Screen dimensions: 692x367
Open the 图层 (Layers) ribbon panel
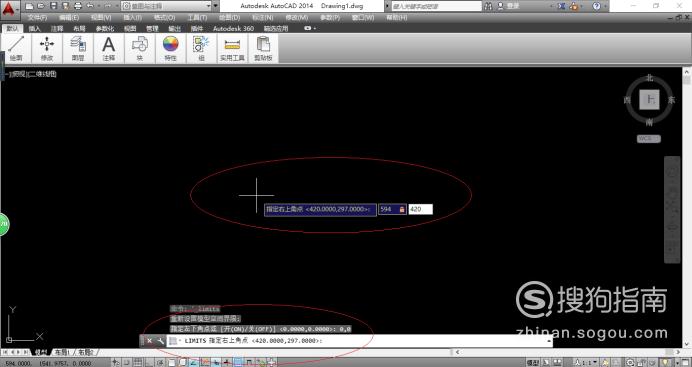[x=78, y=48]
